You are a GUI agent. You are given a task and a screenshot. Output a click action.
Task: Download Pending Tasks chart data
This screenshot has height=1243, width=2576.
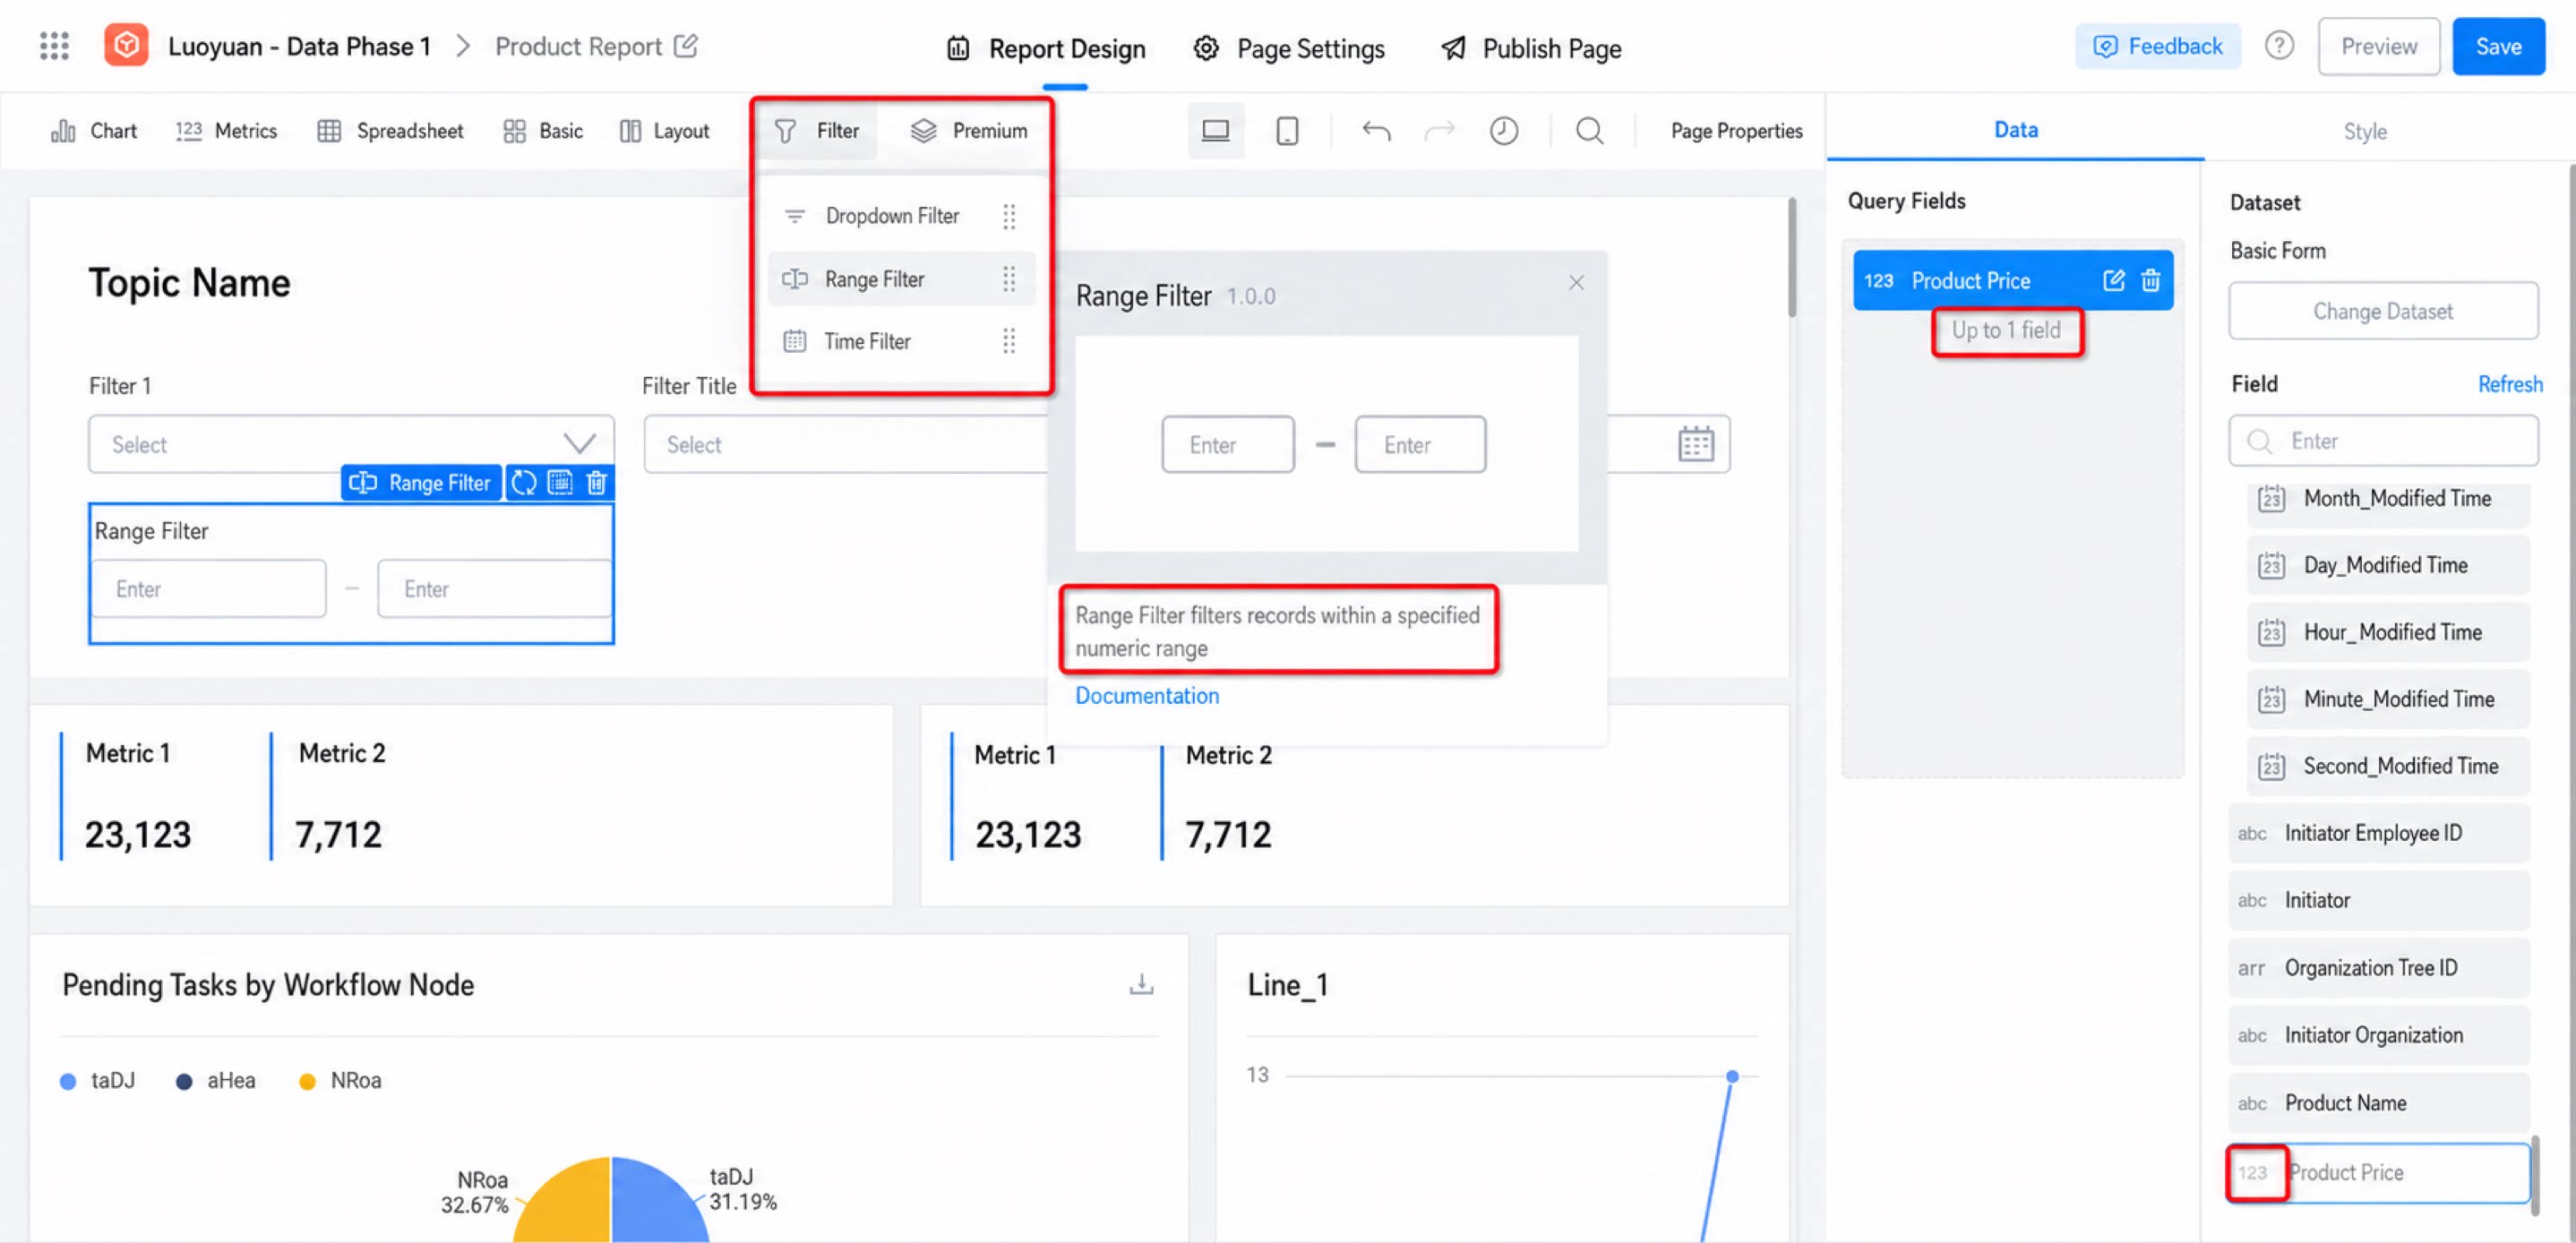coord(1141,984)
